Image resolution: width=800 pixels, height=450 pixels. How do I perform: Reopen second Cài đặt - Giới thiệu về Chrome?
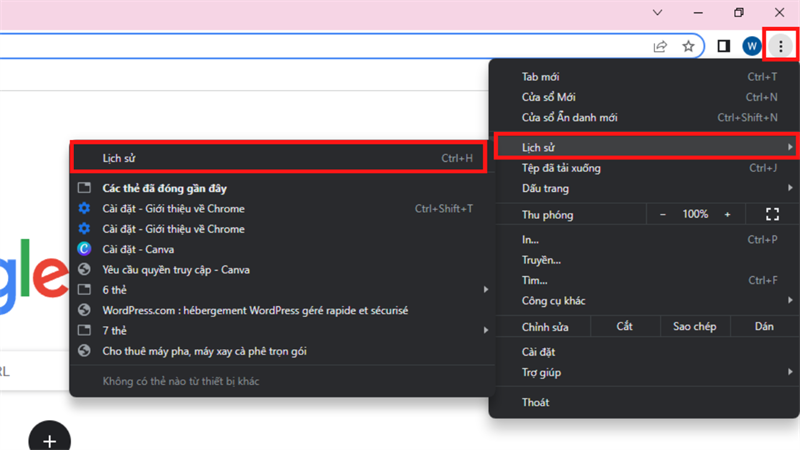click(x=283, y=229)
